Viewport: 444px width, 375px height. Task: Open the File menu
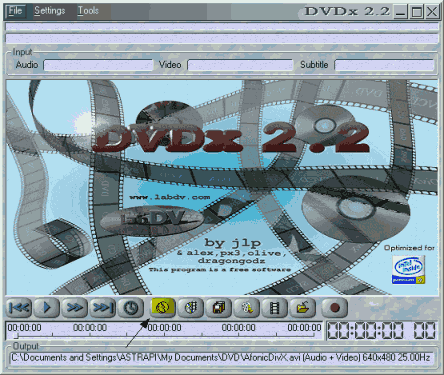(x=15, y=11)
